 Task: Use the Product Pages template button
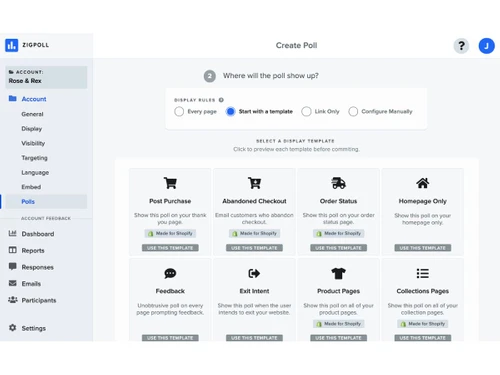338,338
